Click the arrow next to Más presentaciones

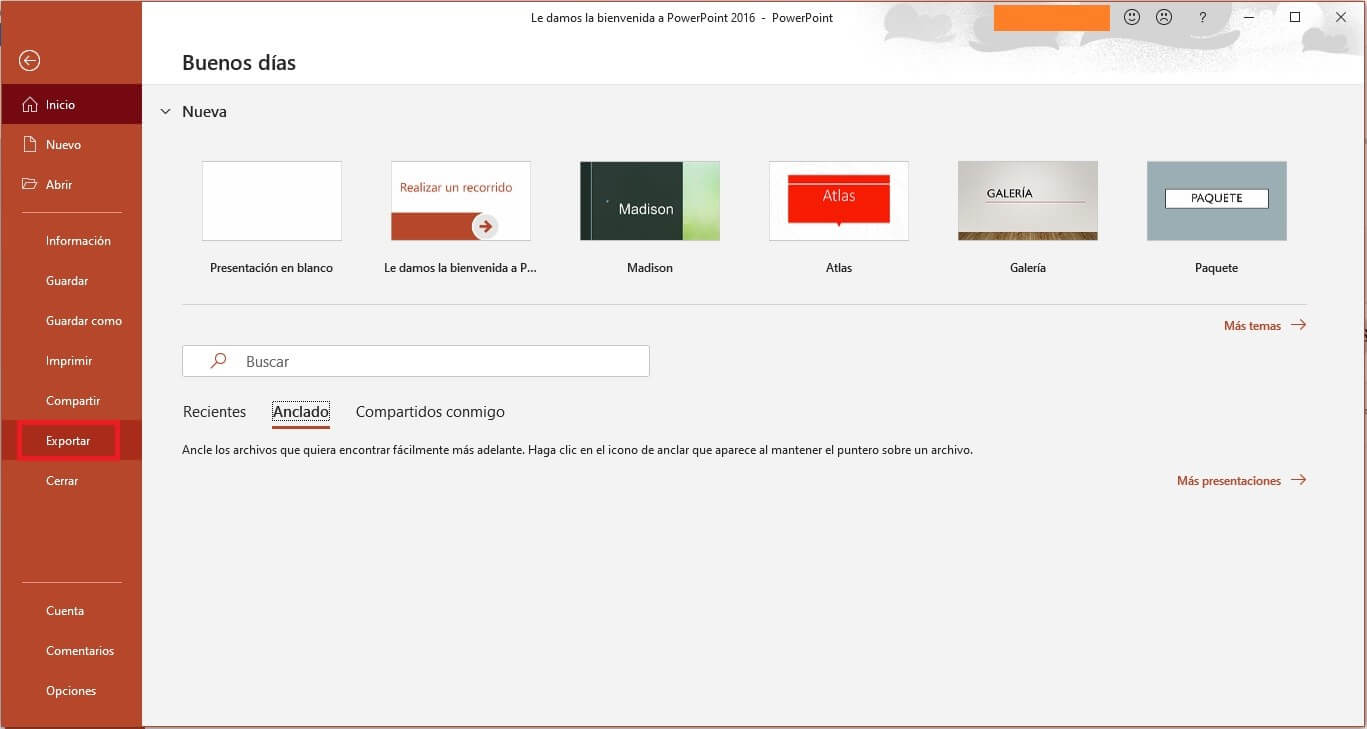(1298, 480)
